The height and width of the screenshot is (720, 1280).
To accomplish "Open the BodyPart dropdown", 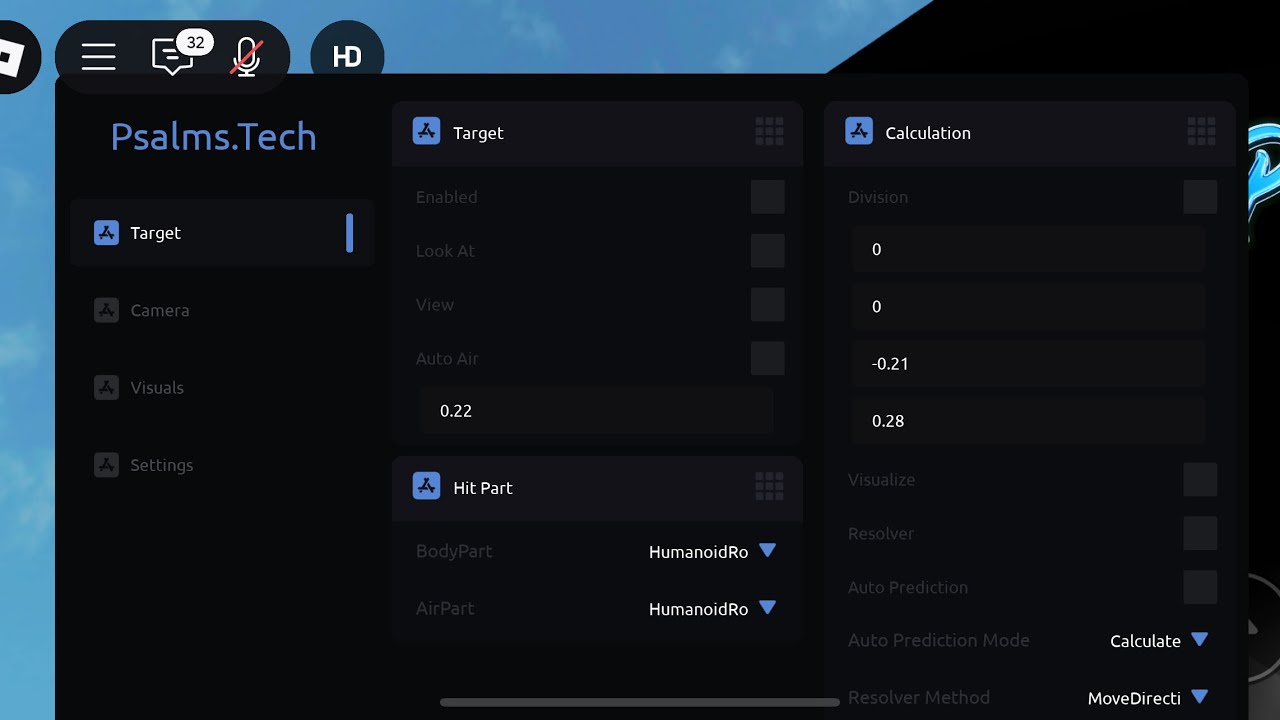I will pos(712,551).
